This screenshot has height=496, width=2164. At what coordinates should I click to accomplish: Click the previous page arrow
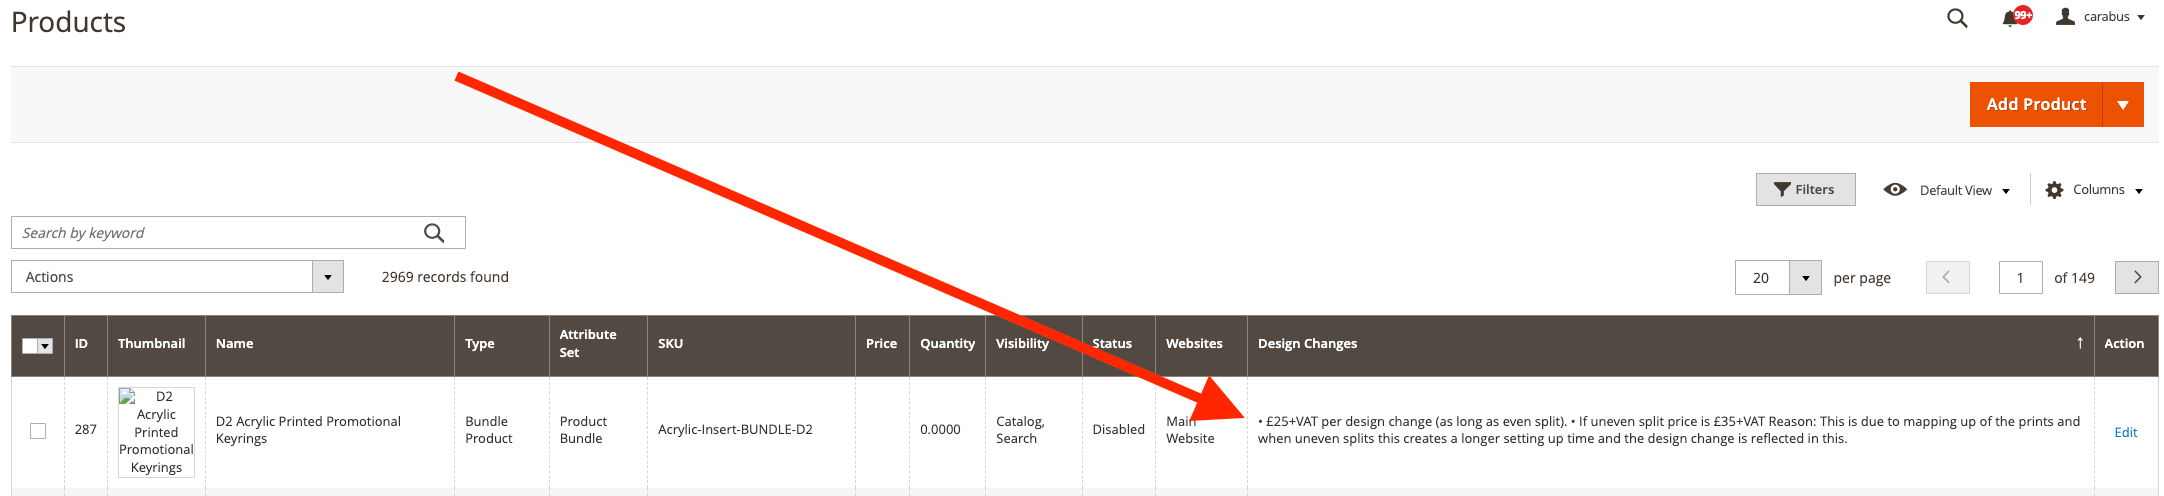pyautogui.click(x=1947, y=278)
